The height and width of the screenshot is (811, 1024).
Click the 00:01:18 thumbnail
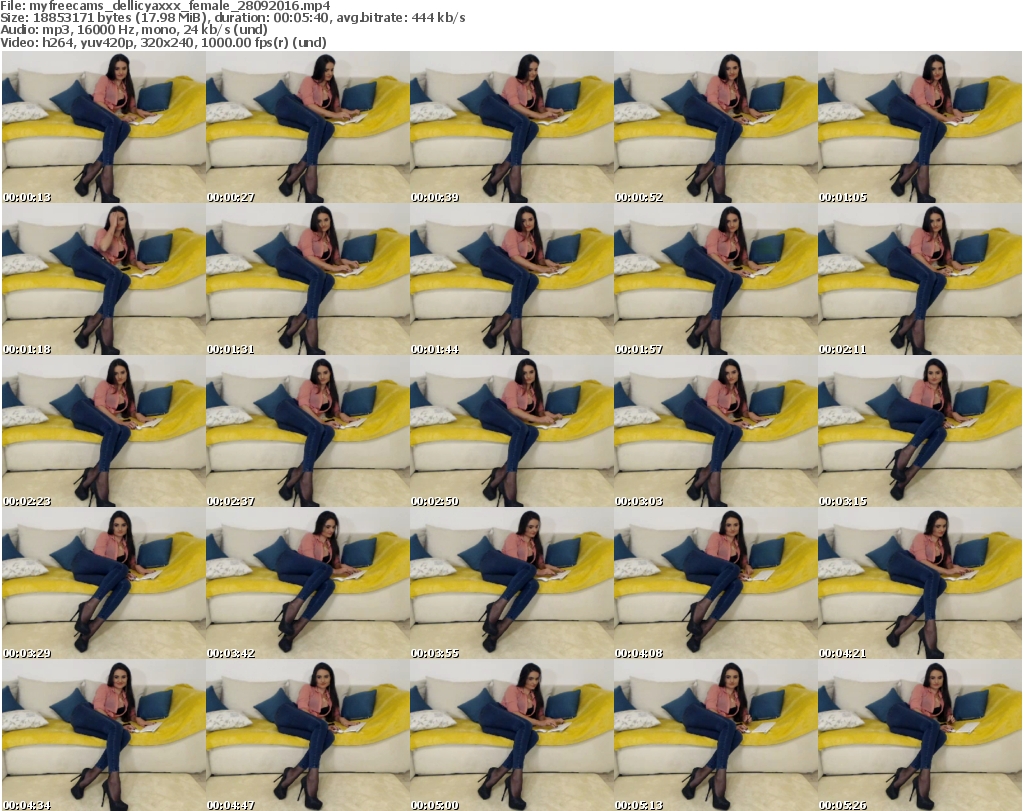(103, 279)
